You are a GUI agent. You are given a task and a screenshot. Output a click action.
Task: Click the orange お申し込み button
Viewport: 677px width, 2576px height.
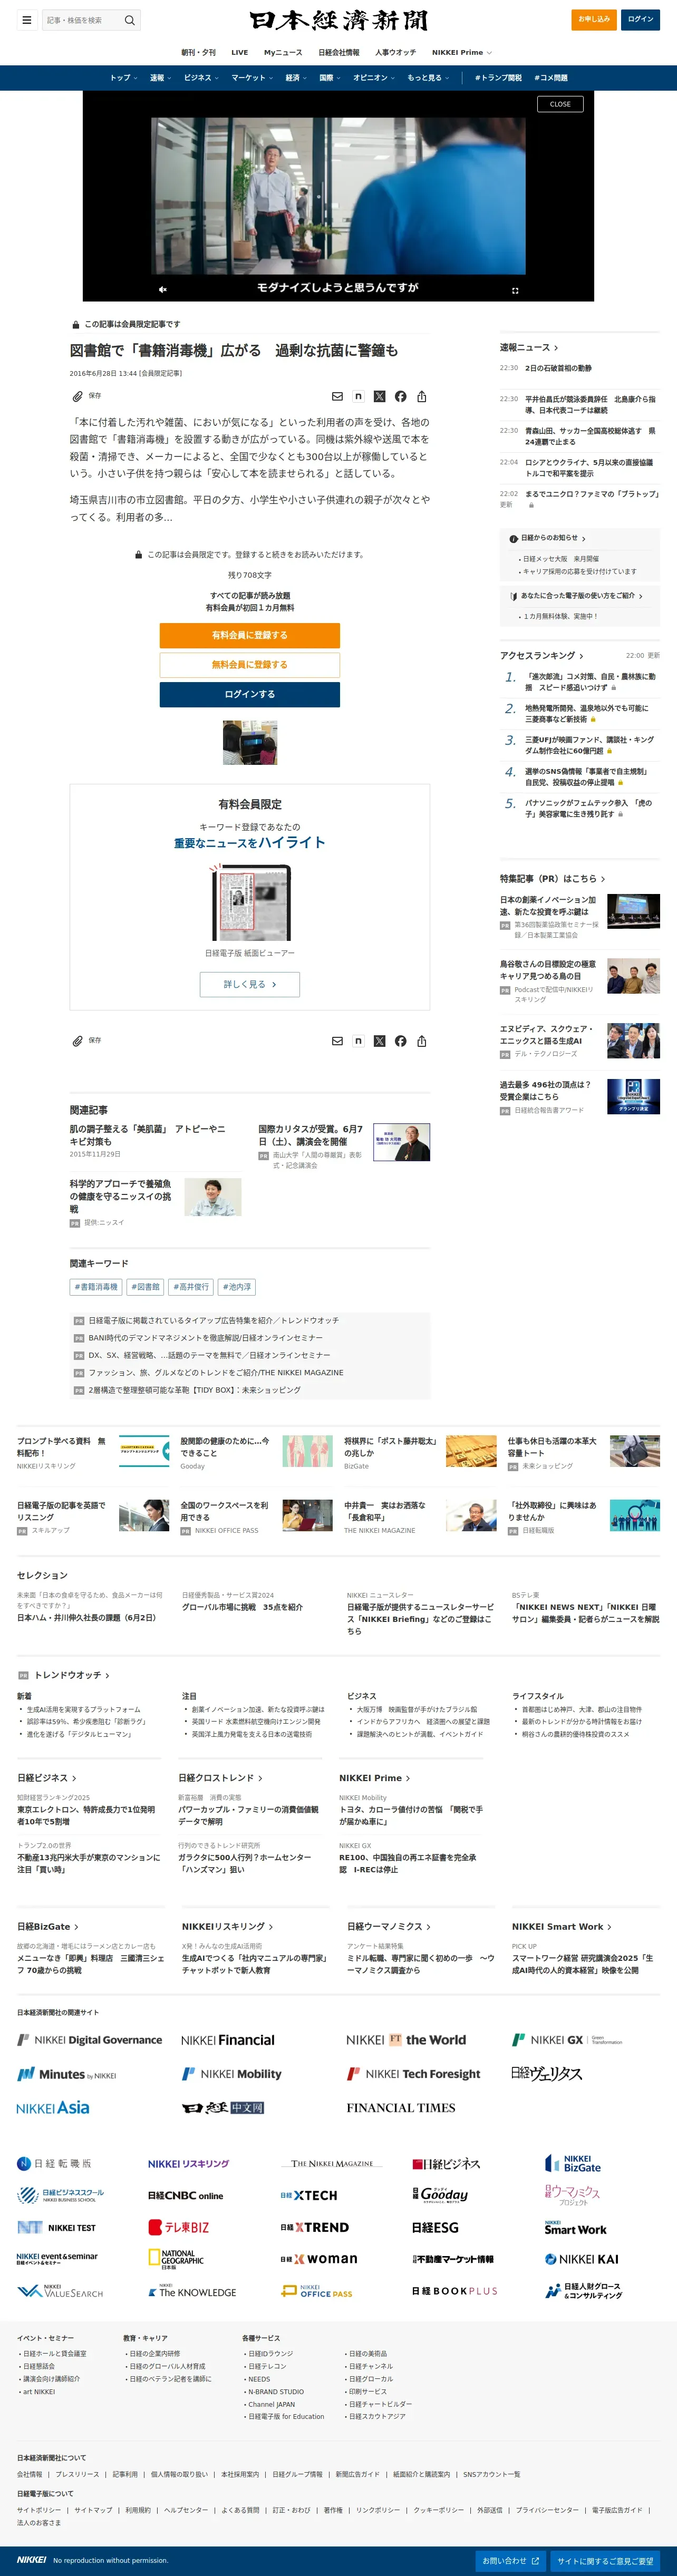pos(594,19)
